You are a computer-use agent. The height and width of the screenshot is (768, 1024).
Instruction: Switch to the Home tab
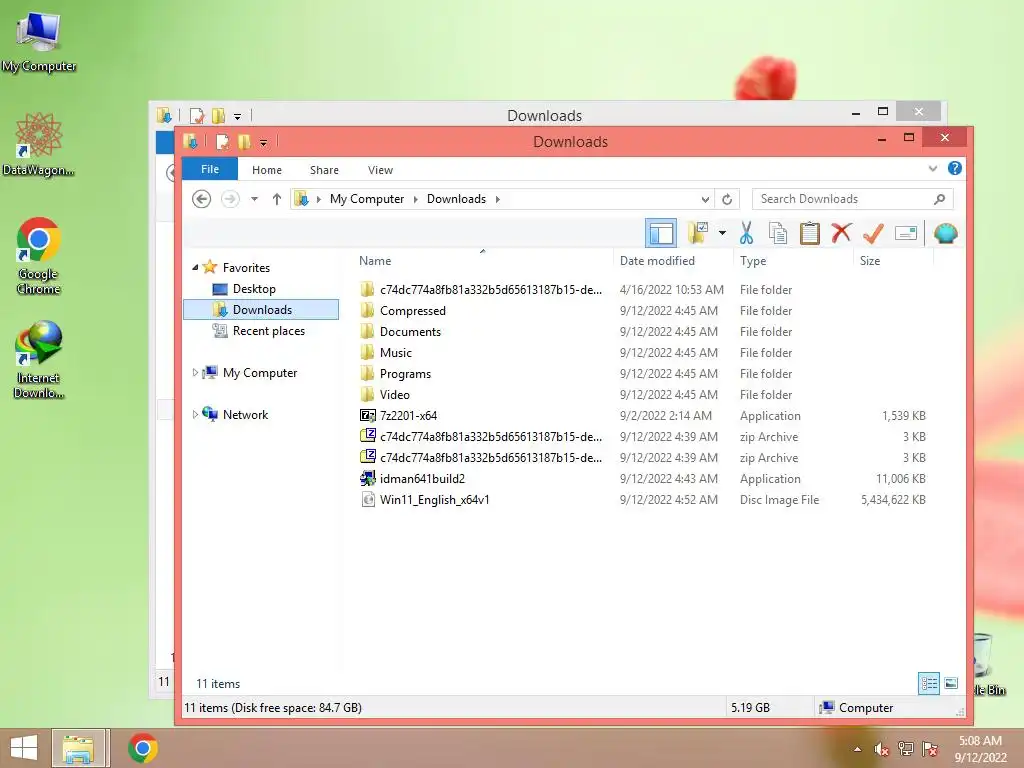point(266,170)
